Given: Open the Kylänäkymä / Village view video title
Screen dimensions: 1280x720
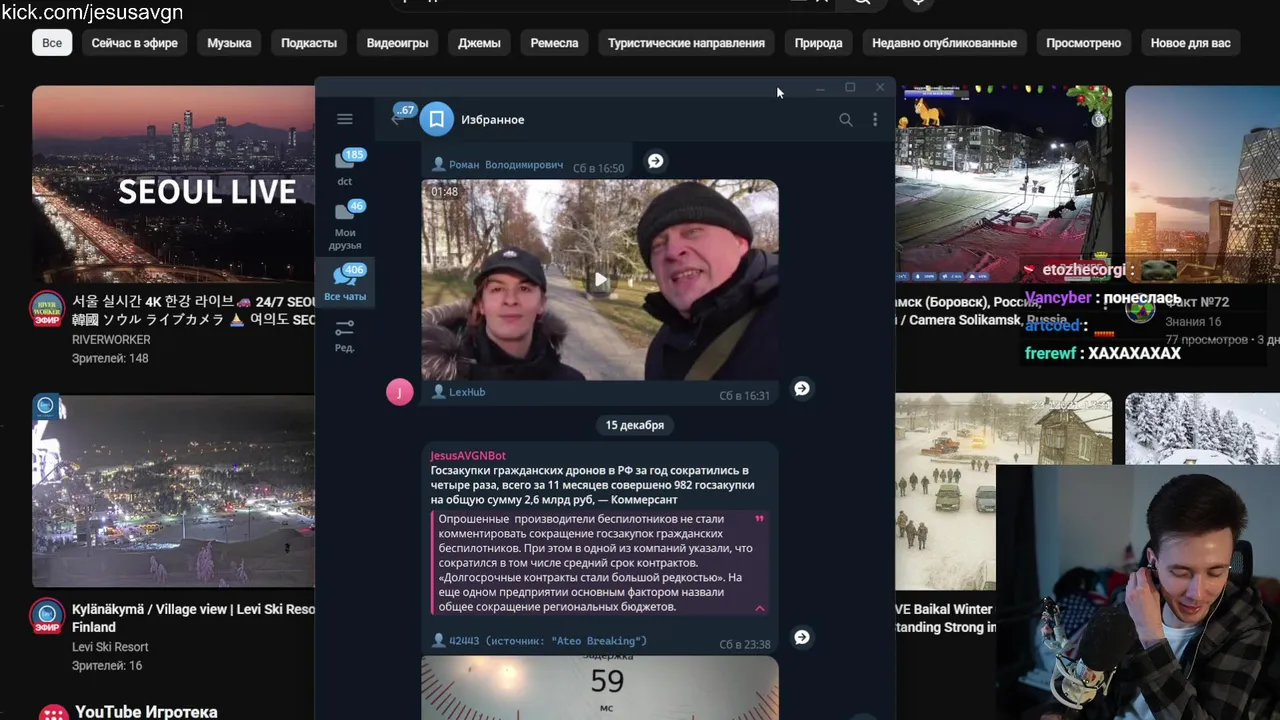Looking at the screenshot, I should pos(193,618).
